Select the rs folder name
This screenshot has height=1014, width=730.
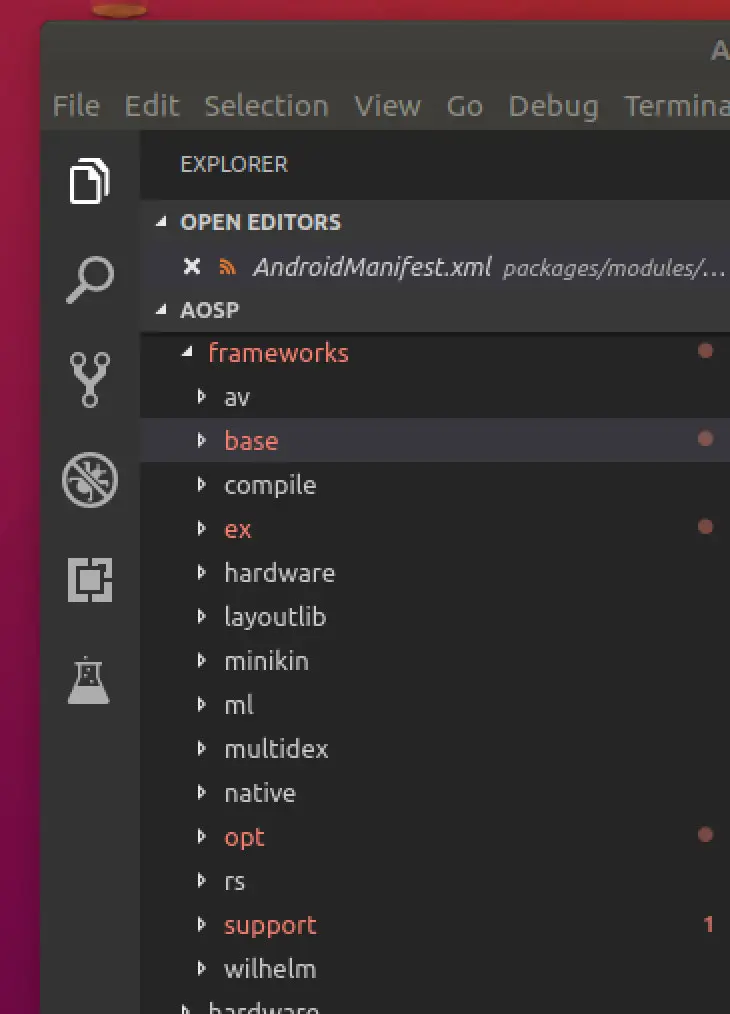point(234,881)
